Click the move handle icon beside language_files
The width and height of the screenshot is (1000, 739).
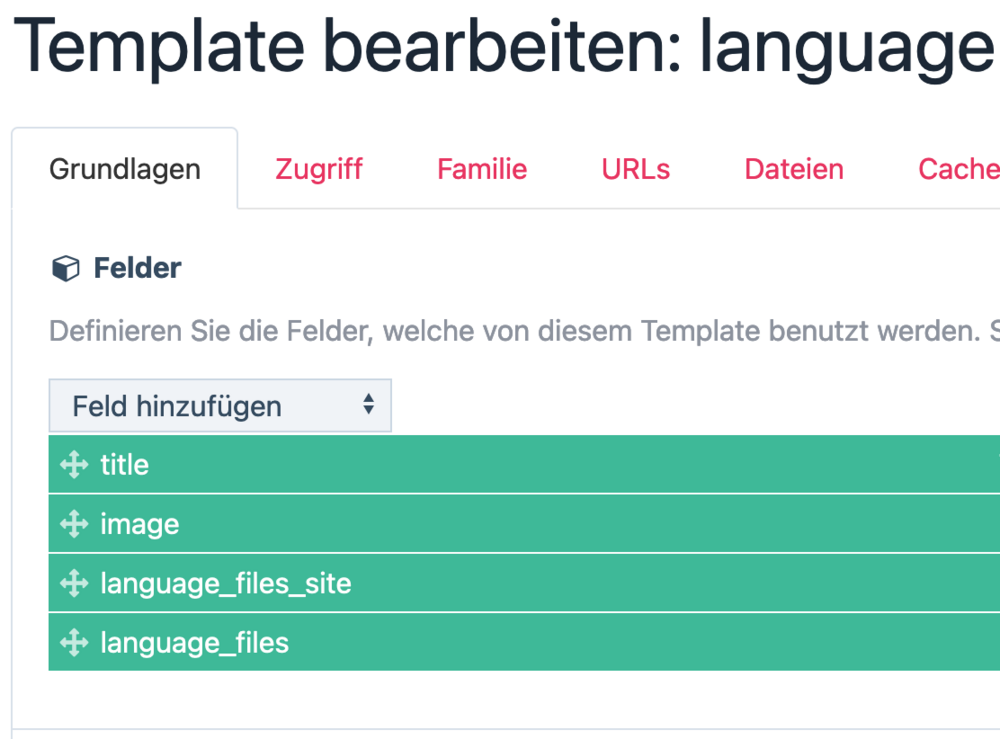point(74,642)
